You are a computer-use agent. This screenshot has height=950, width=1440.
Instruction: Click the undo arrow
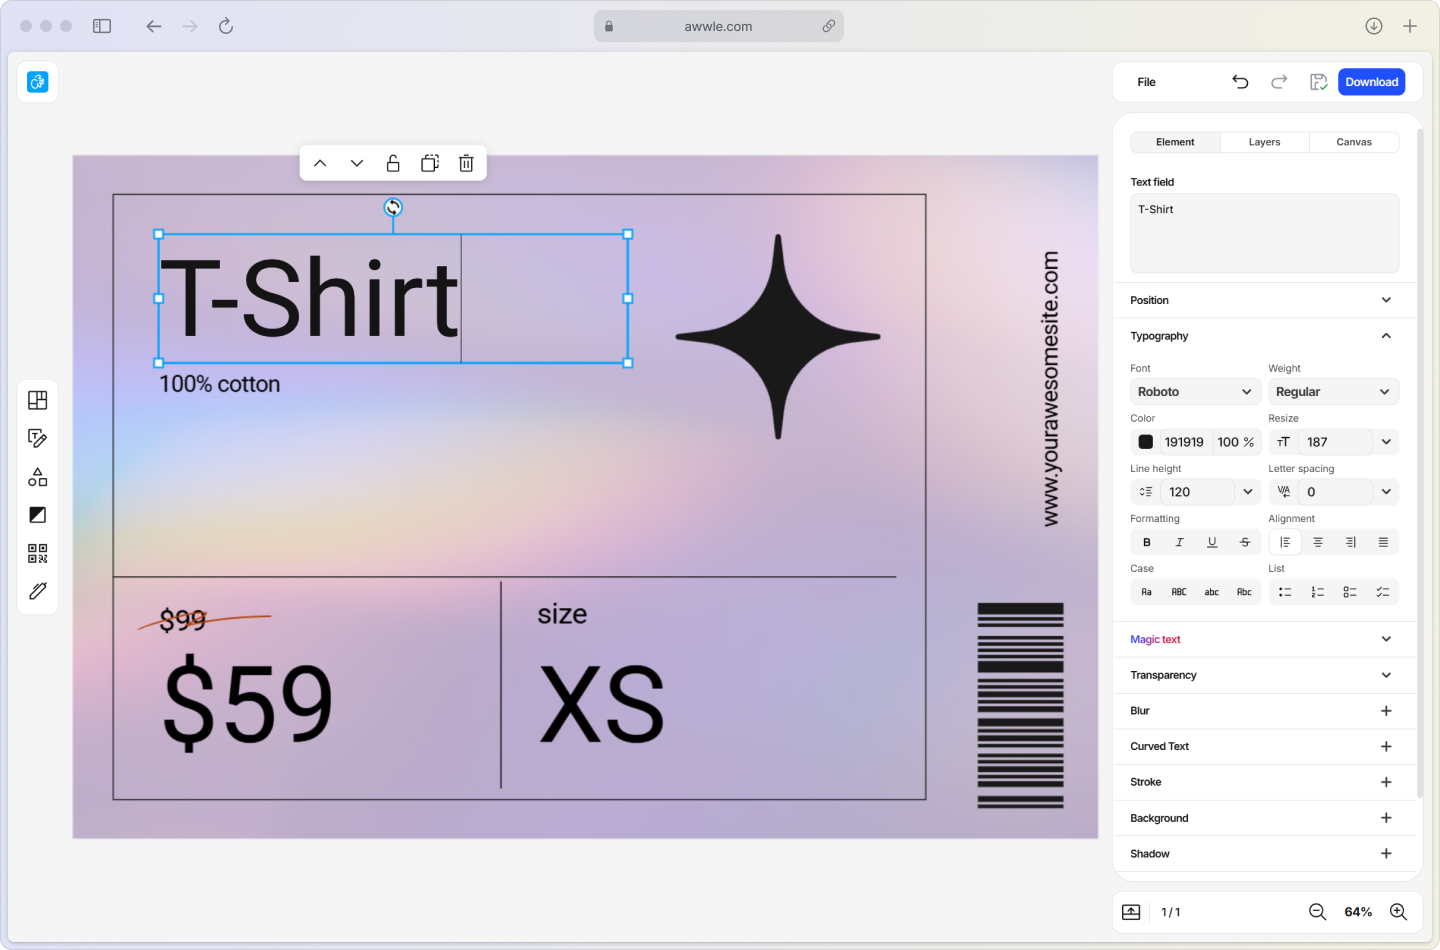coord(1240,82)
